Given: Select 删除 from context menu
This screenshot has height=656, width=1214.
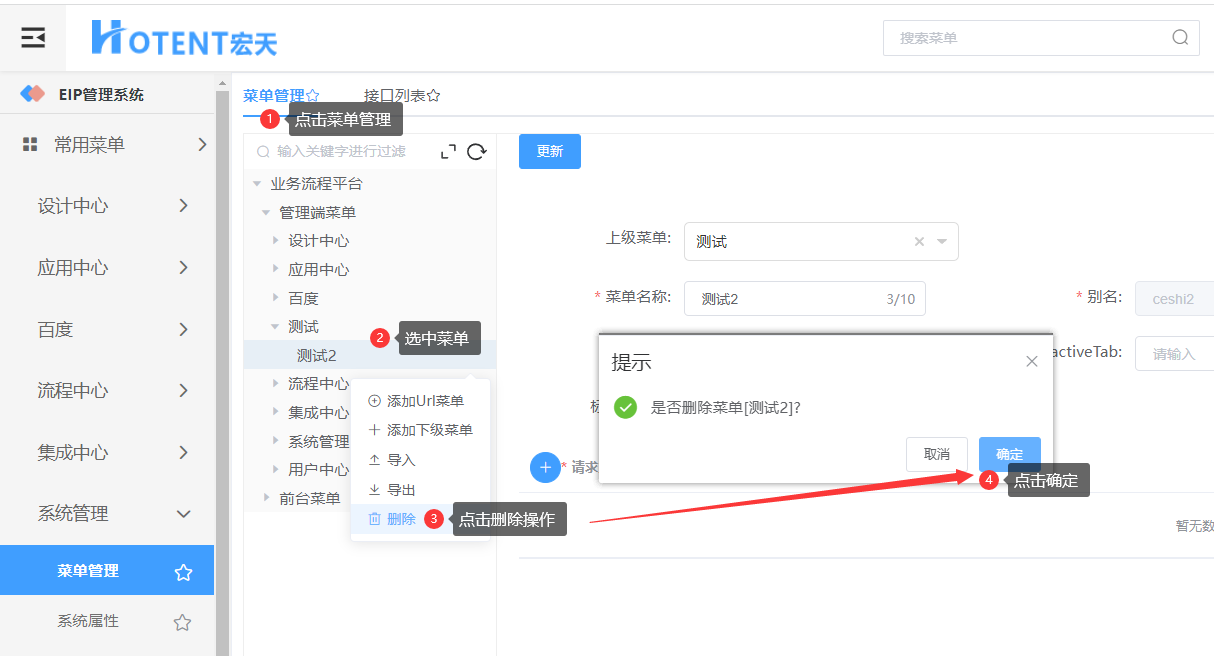Looking at the screenshot, I should [x=400, y=519].
